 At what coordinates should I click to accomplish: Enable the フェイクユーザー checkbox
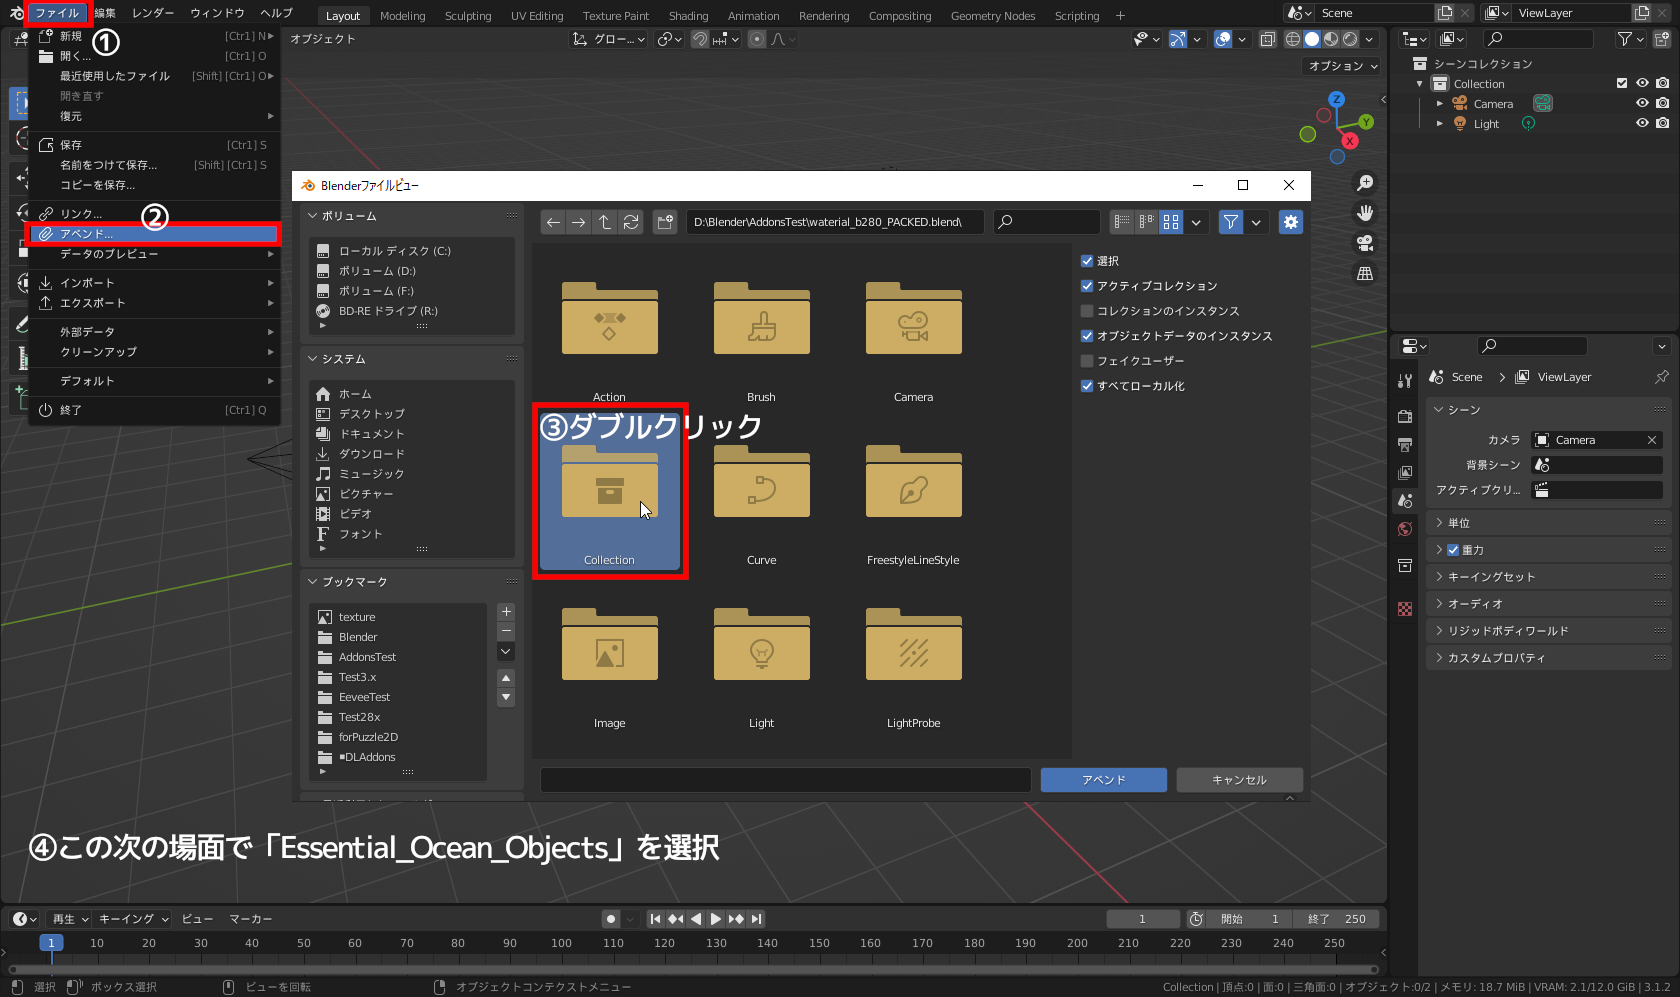click(1087, 360)
